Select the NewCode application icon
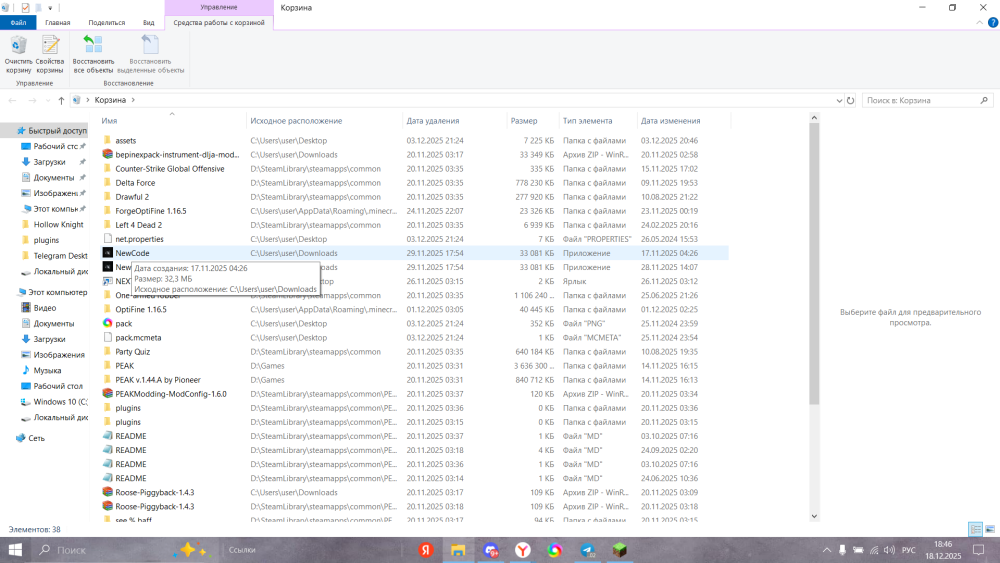 [x=108, y=253]
